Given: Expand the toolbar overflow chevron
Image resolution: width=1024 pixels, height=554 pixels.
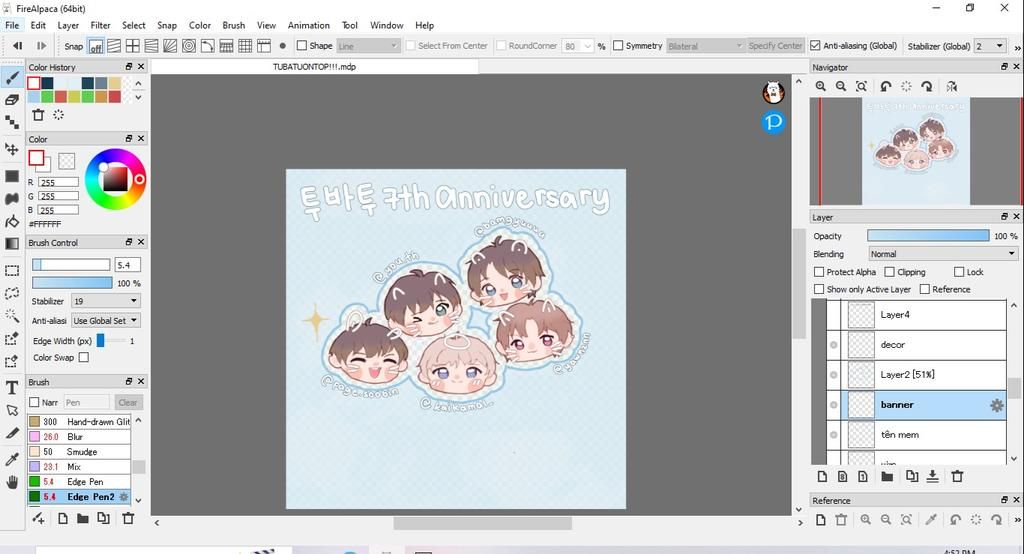Looking at the screenshot, I should pyautogui.click(x=1017, y=48).
